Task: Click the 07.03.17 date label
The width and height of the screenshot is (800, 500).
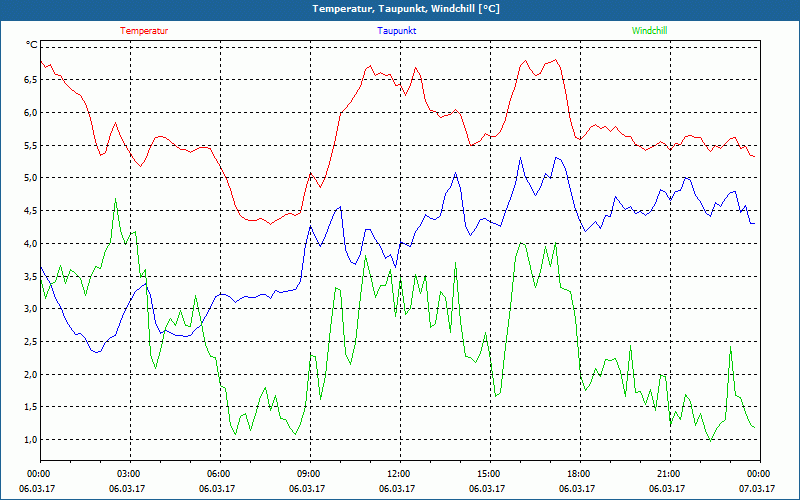Action: [757, 488]
